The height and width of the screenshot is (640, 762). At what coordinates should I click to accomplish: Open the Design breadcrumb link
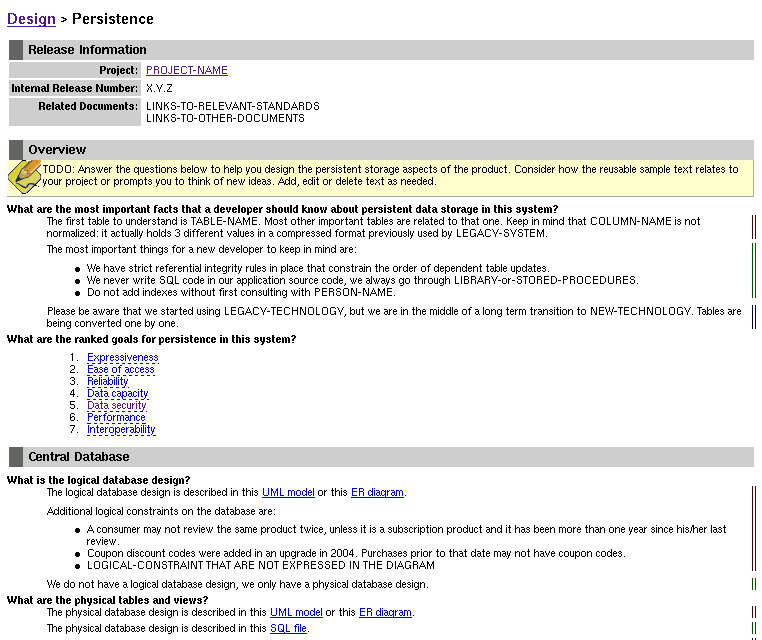click(x=31, y=19)
